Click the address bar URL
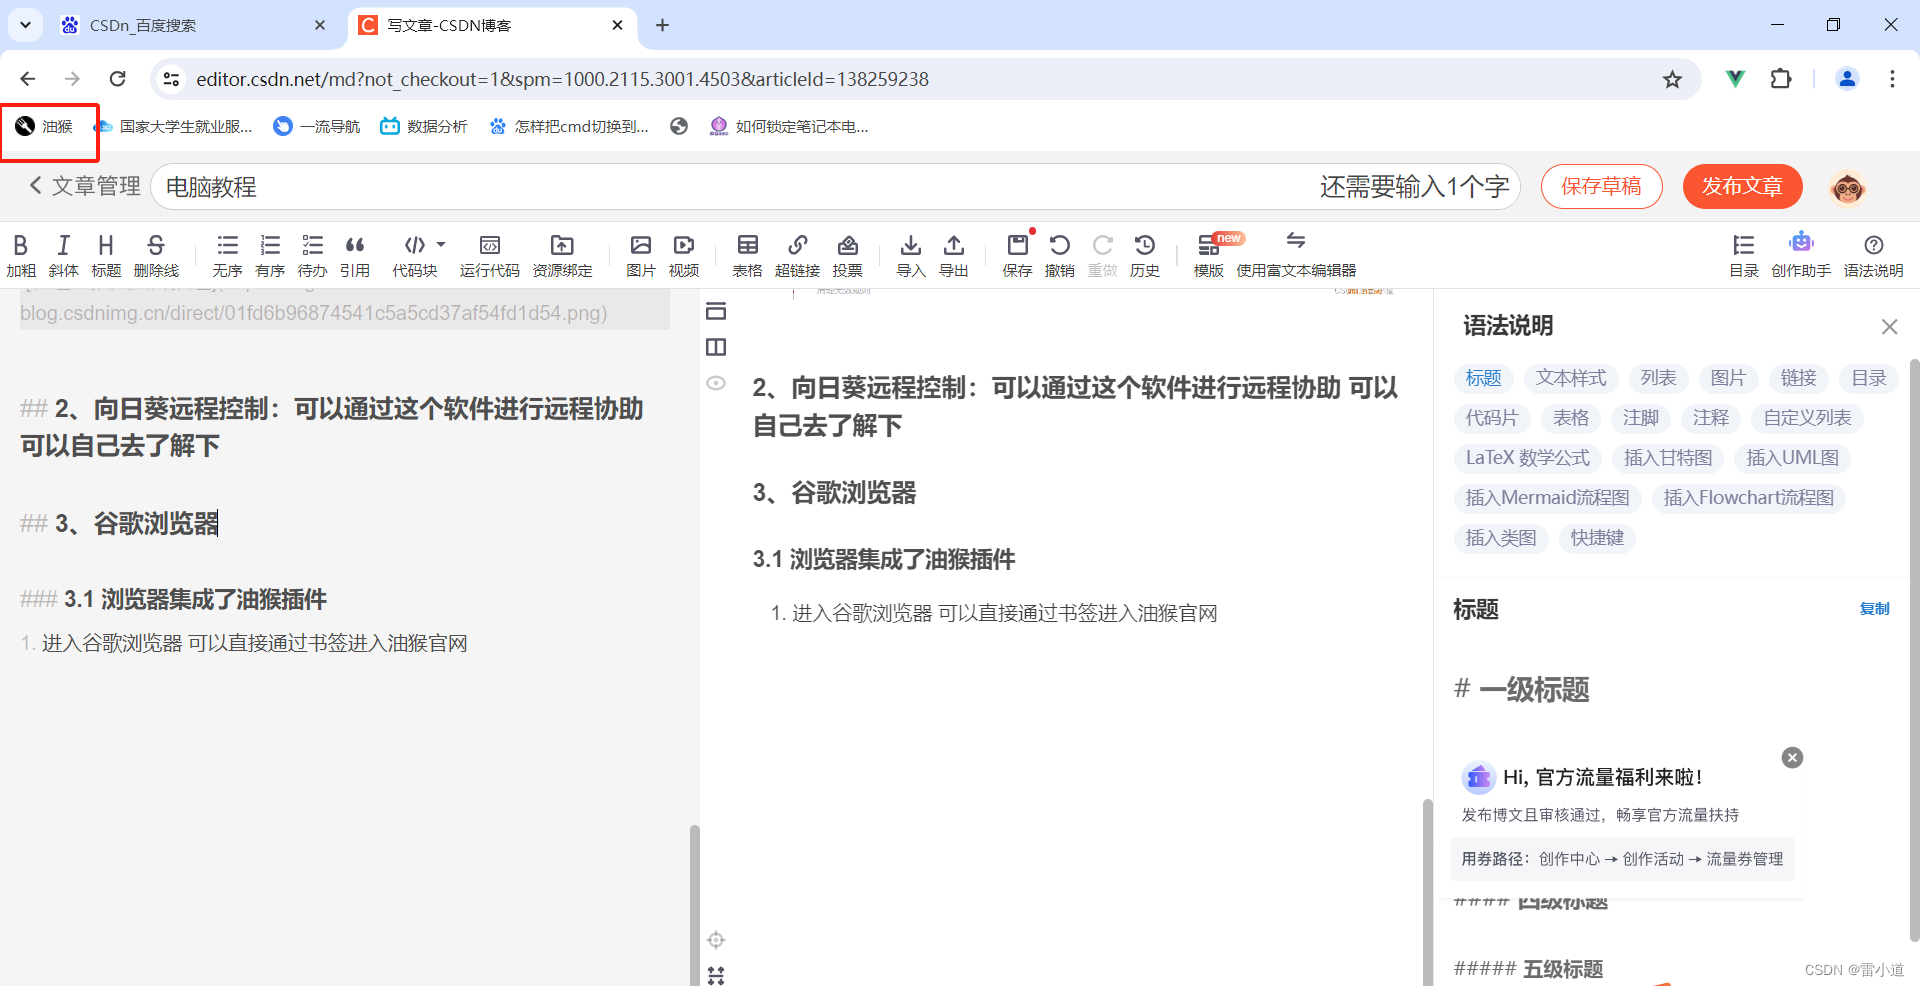The width and height of the screenshot is (1920, 986). (562, 79)
